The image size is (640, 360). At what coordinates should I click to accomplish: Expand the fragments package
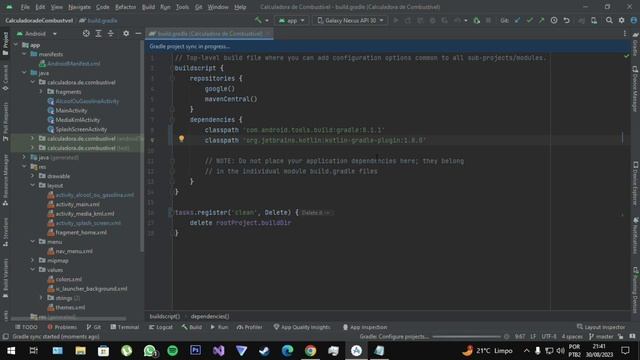(41, 91)
